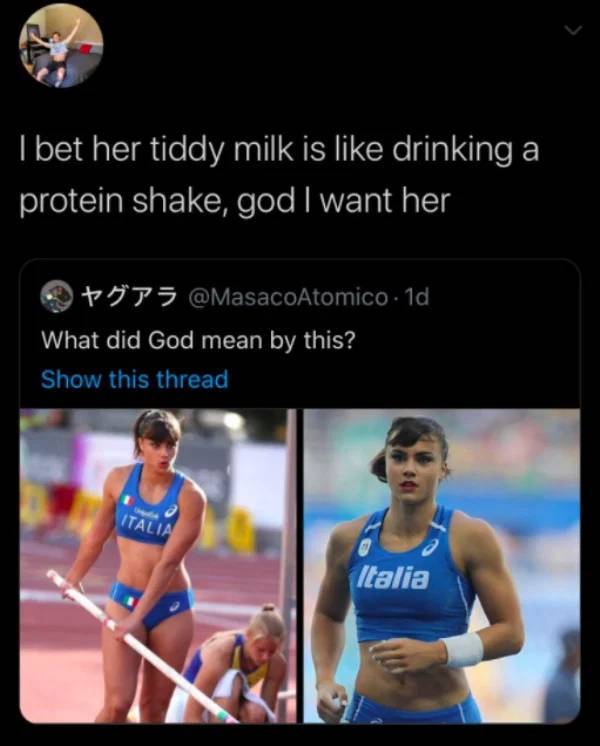Open the quoted user's small avatar
Image resolution: width=600 pixels, height=746 pixels.
55,298
